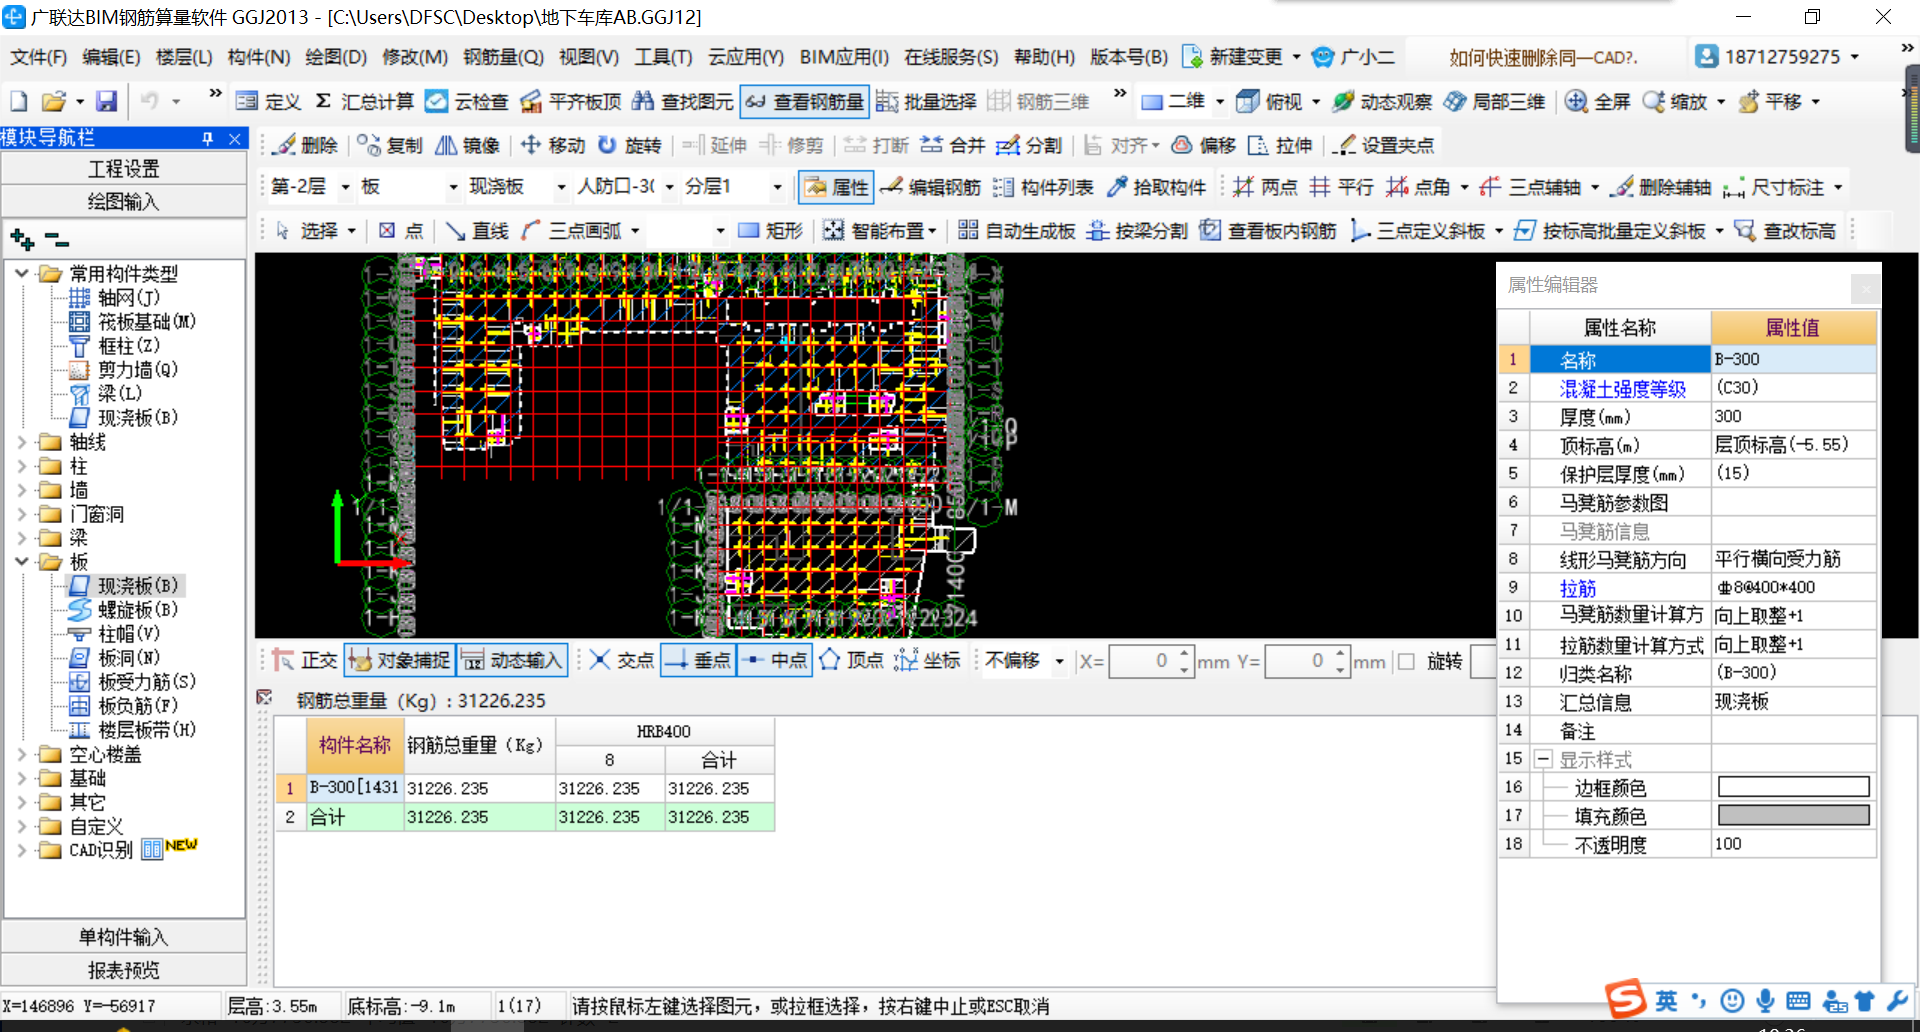This screenshot has width=1920, height=1032.
Task: Click the 偏移 offset tool
Action: click(x=1204, y=145)
